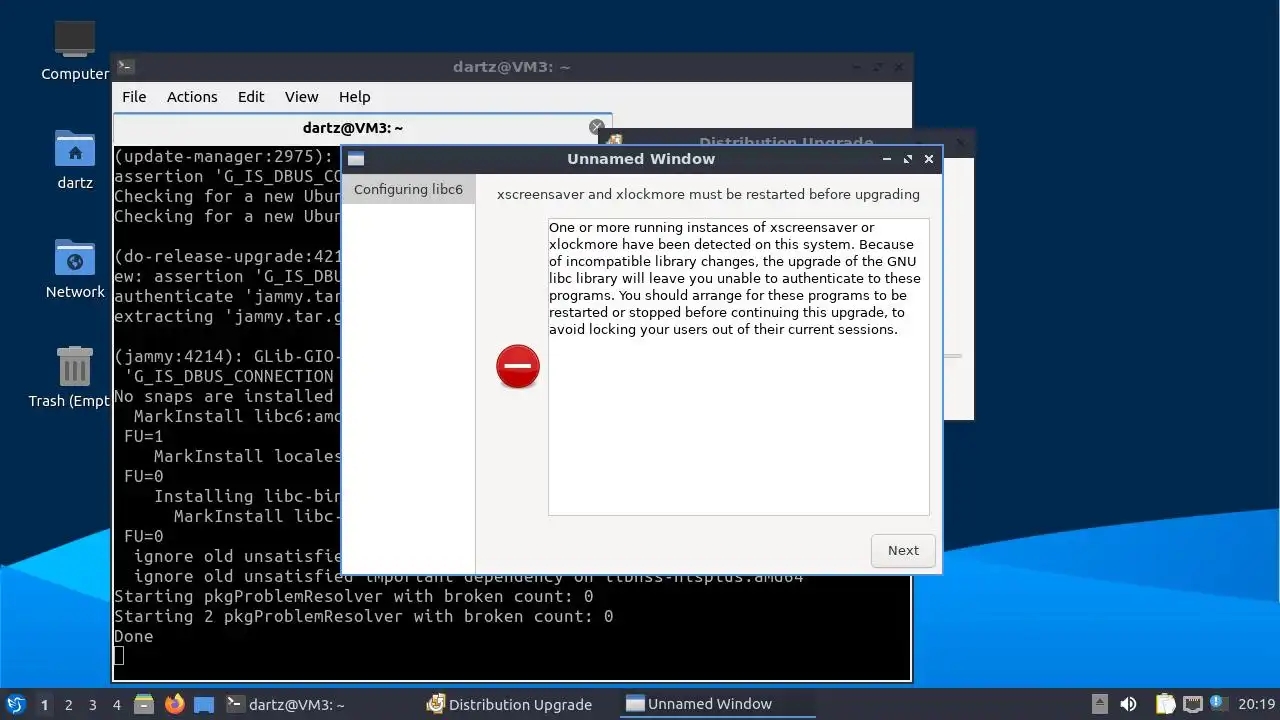This screenshot has height=720, width=1280.
Task: Open the terminal Actions menu
Action: (x=192, y=97)
